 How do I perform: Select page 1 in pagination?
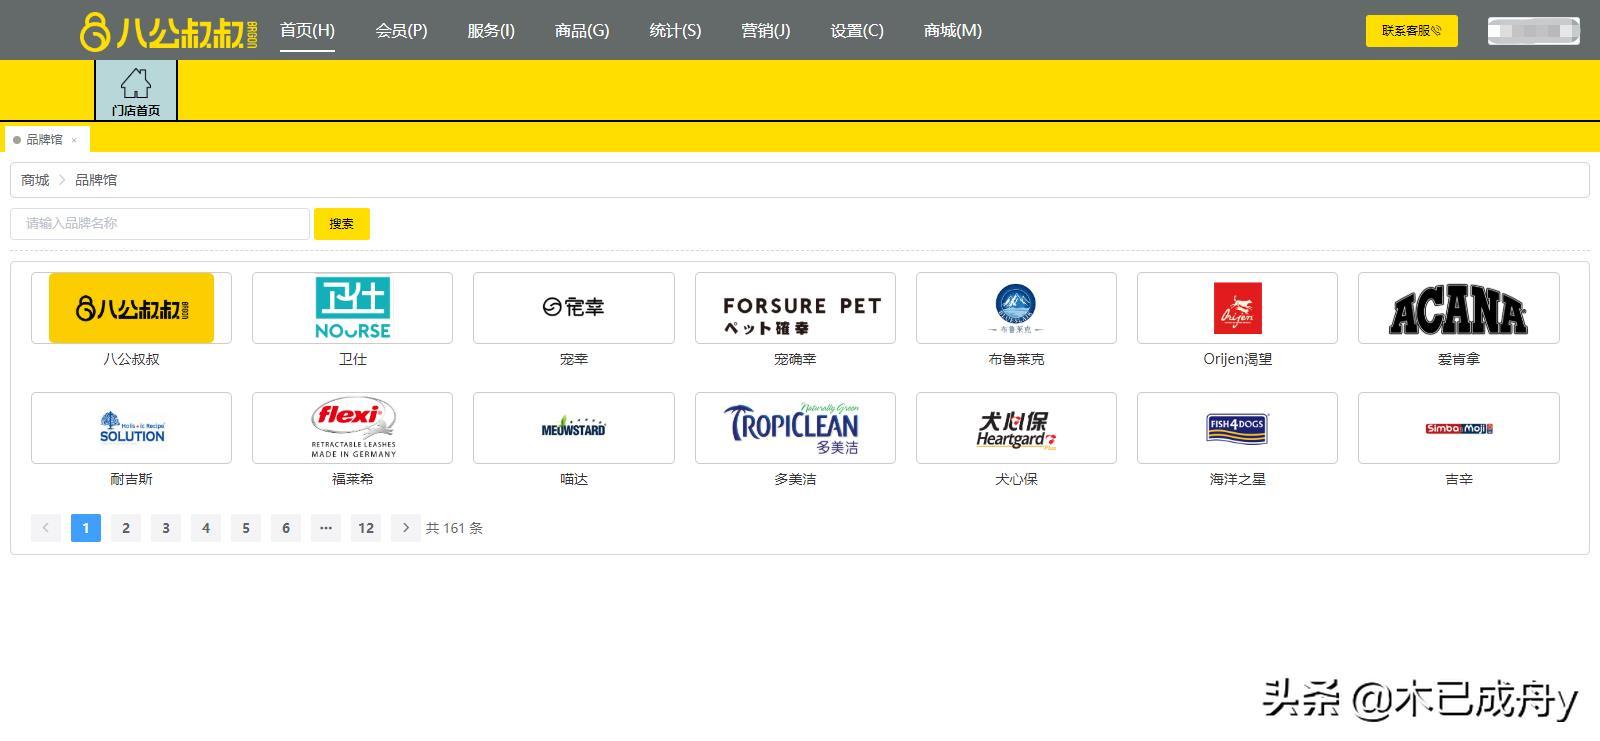point(86,528)
